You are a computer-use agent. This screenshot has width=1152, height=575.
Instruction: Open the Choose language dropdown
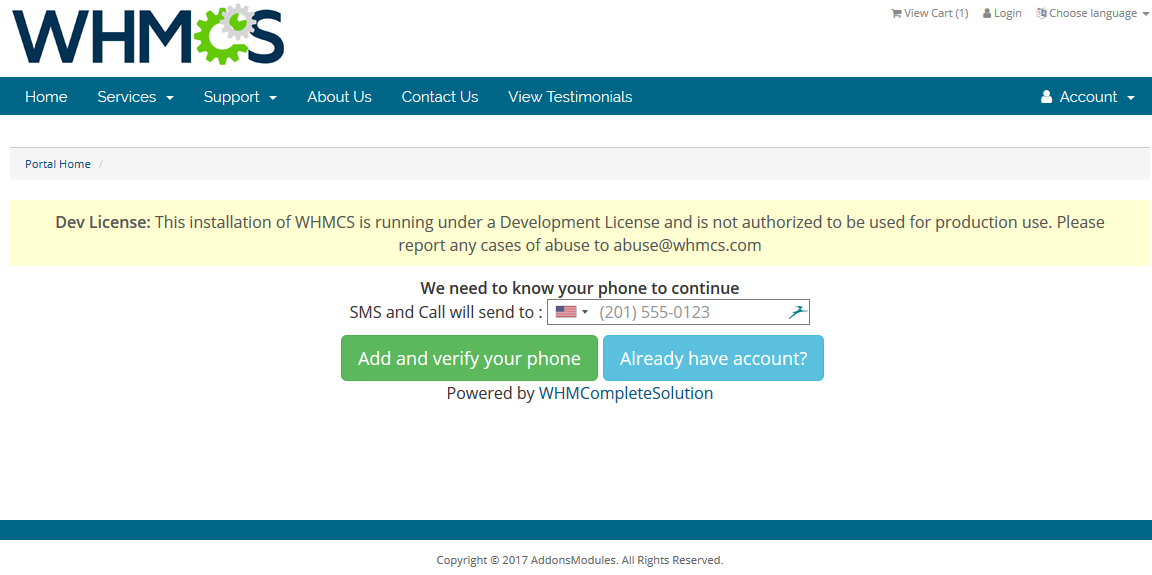click(1092, 13)
